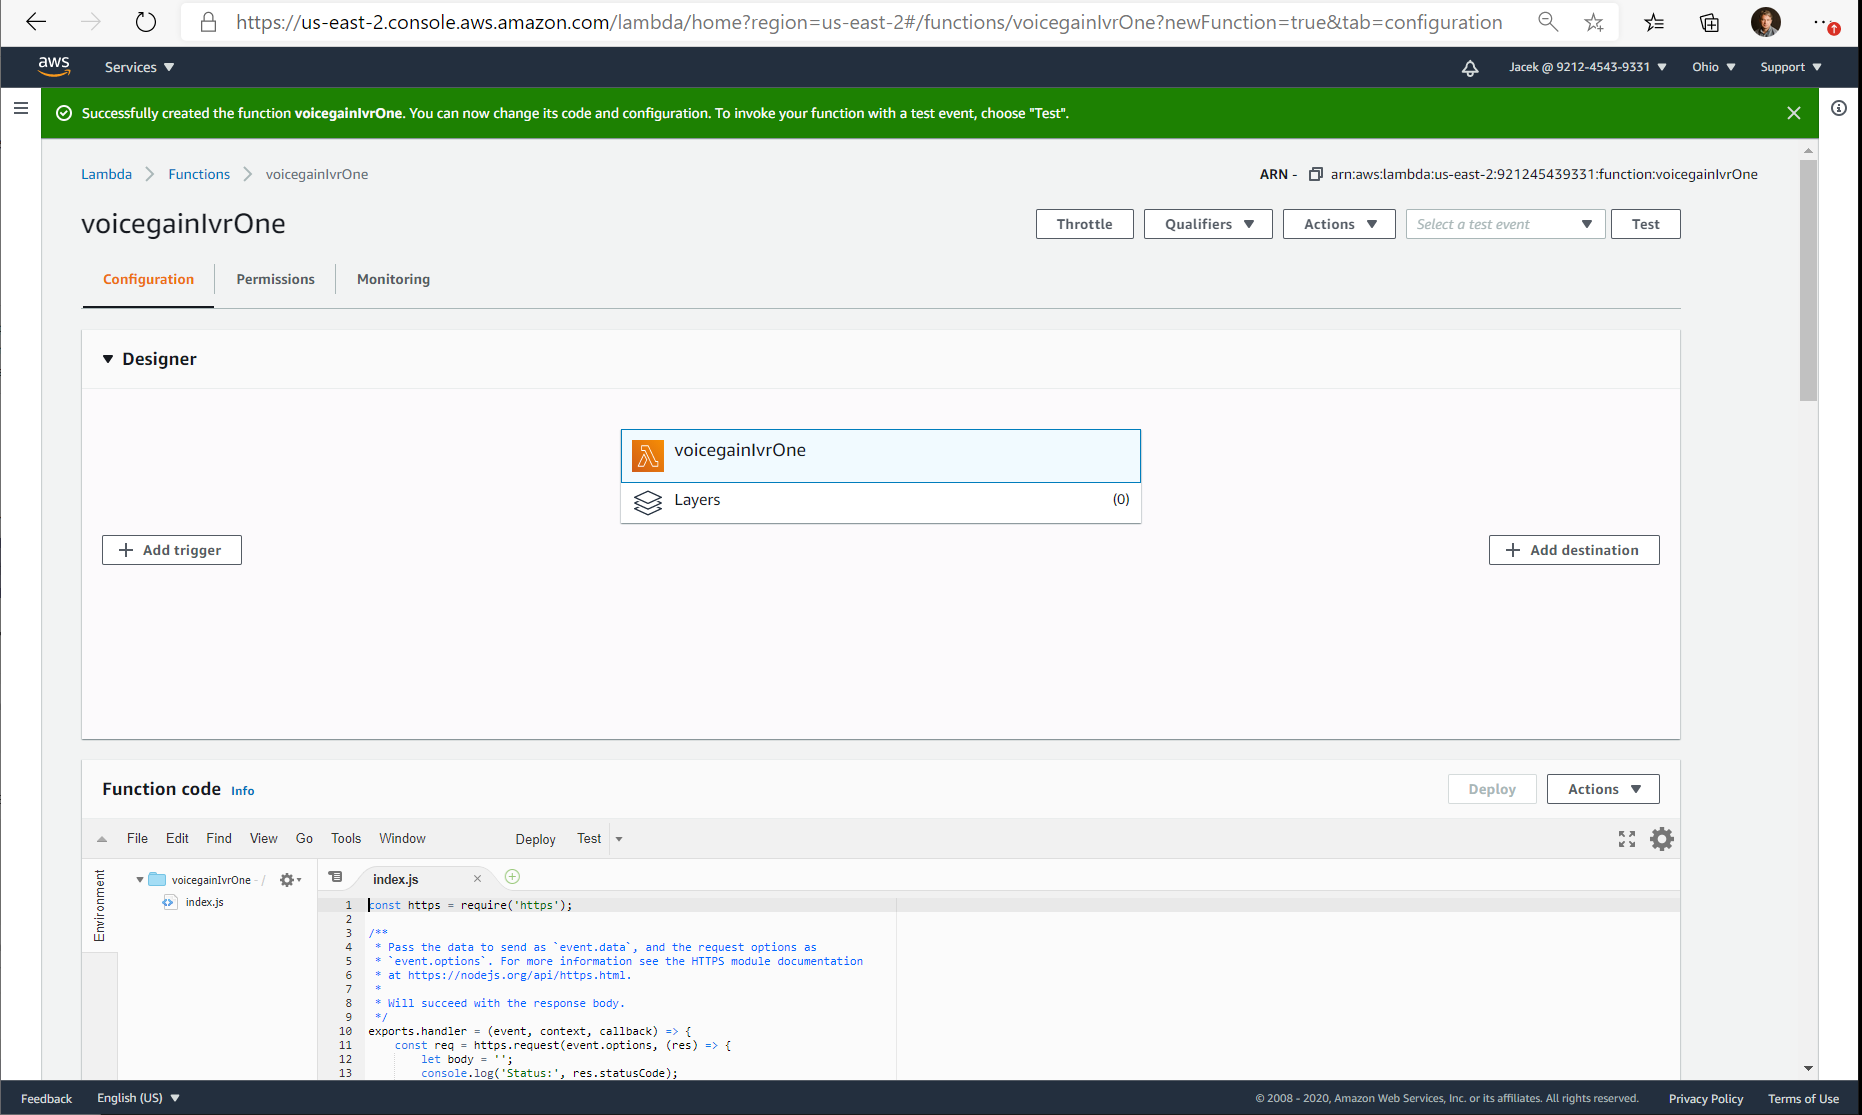
Task: Open the editor File menu
Action: pos(137,838)
